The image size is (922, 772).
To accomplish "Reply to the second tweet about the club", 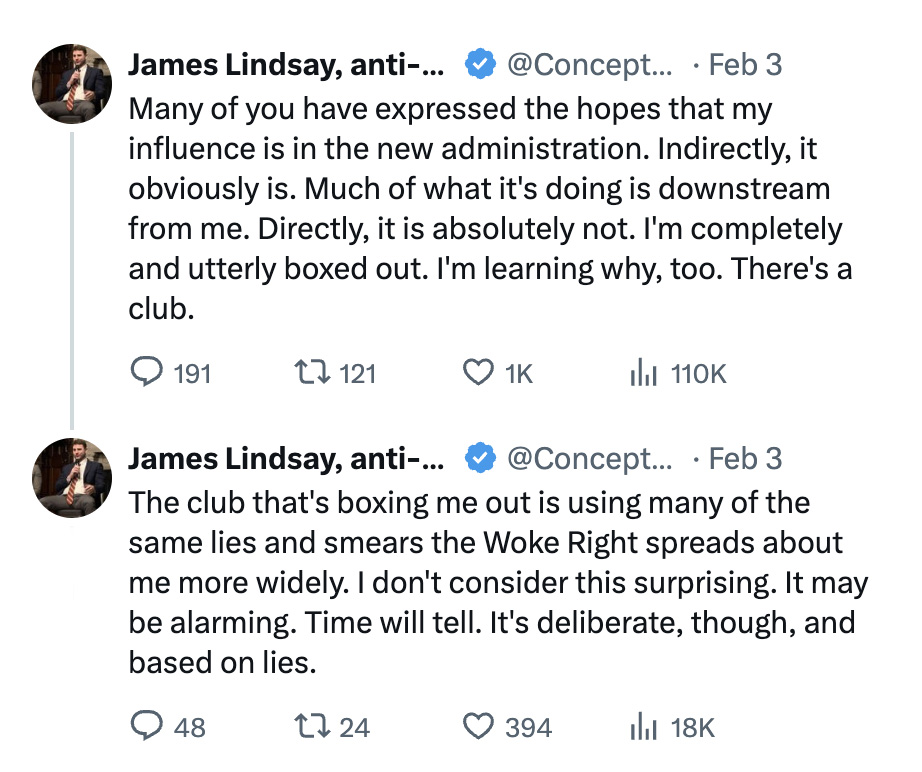I will coord(147,727).
